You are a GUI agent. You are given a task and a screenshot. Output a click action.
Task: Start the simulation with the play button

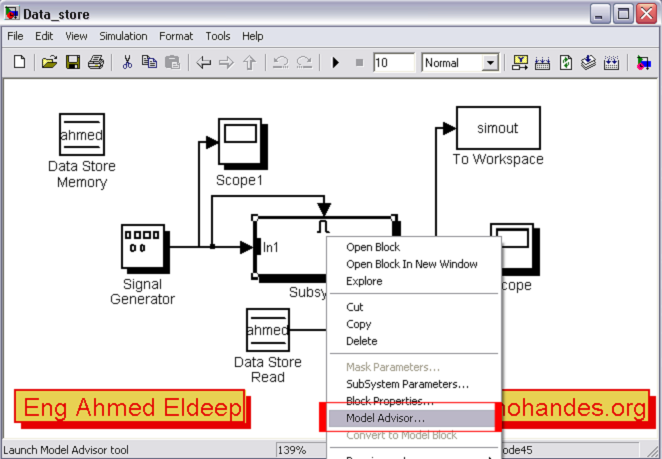pyautogui.click(x=336, y=63)
